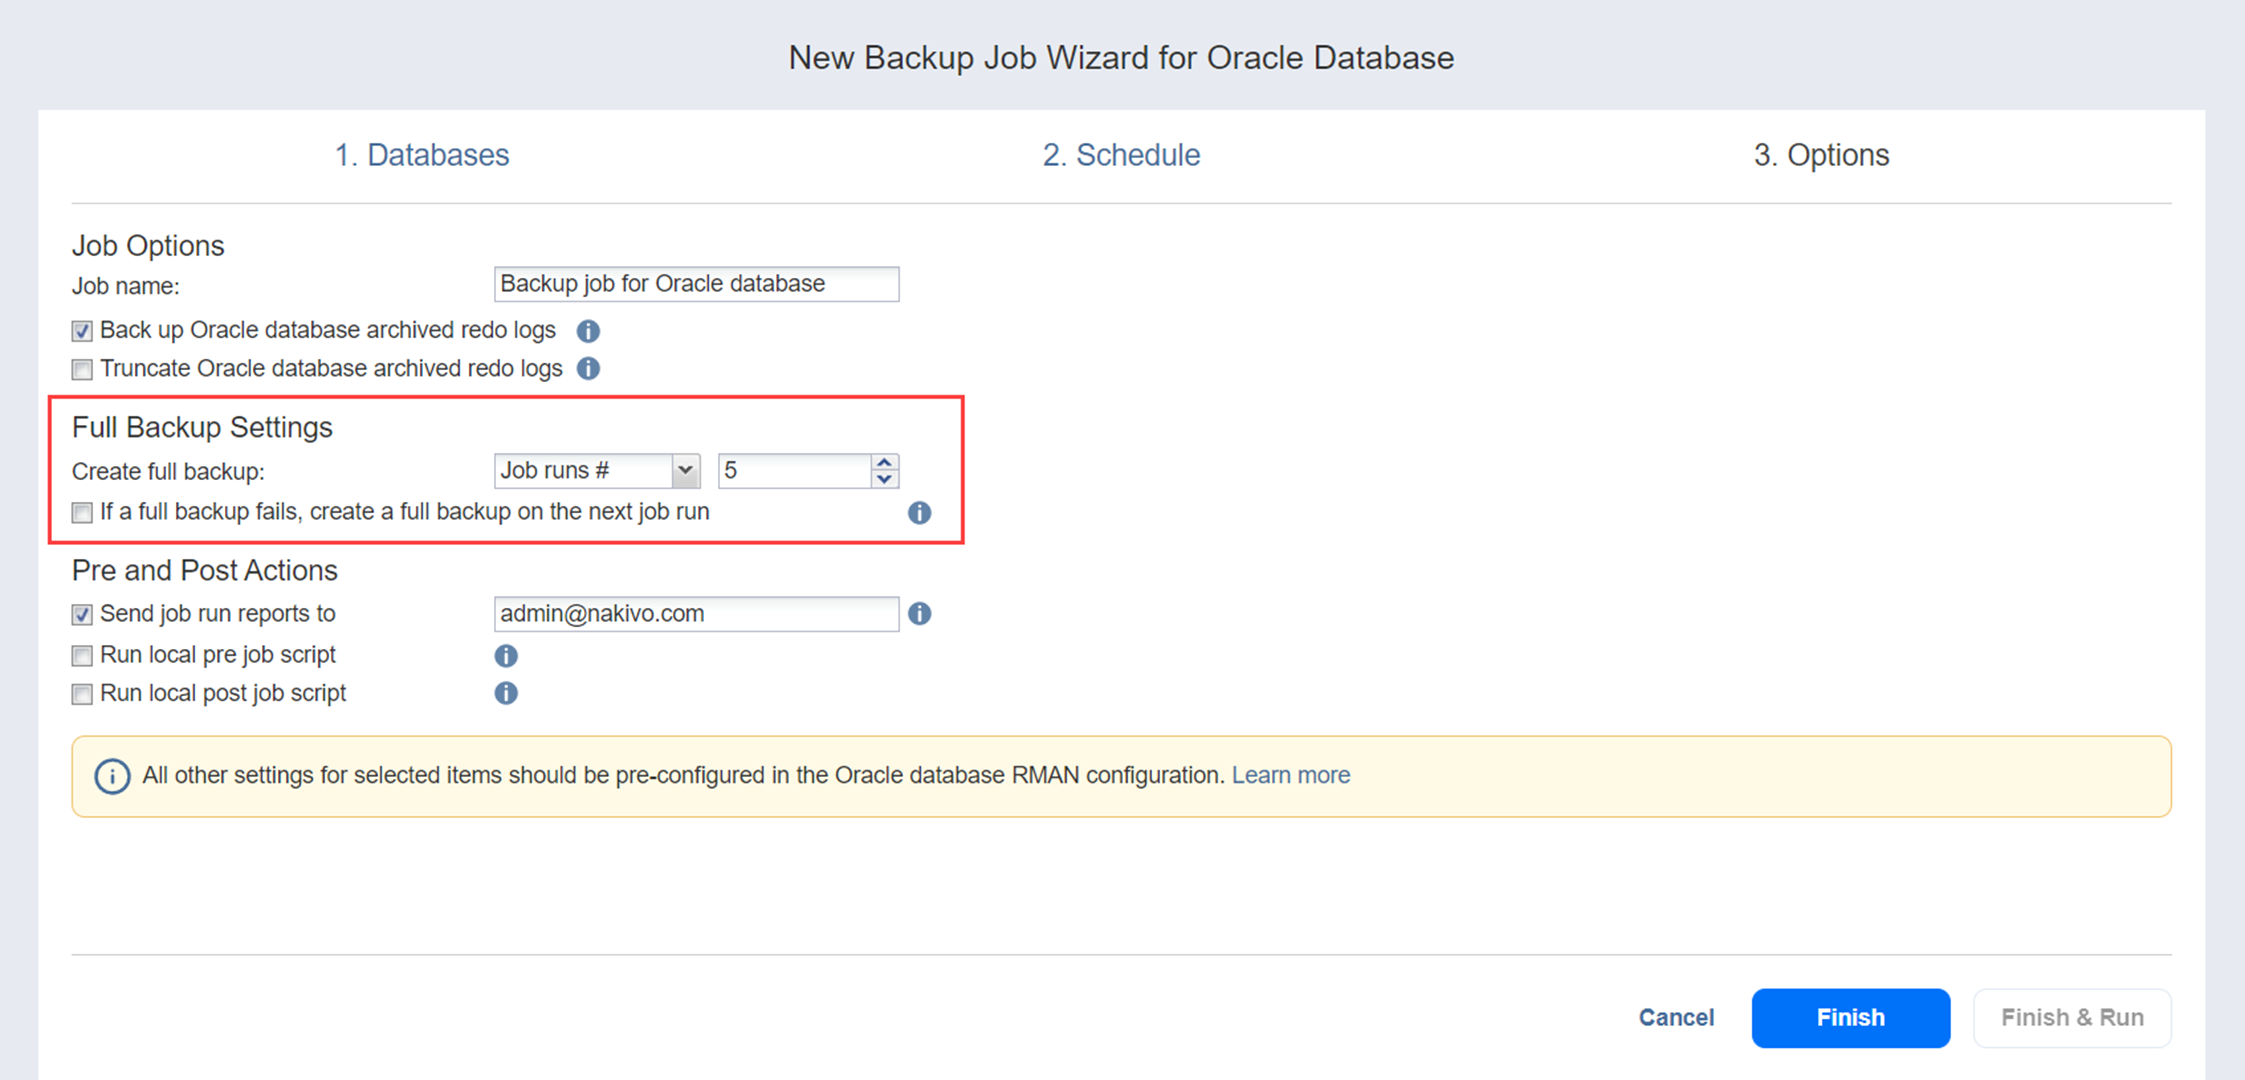Go to the 2. Schedule step
Image resolution: width=2245 pixels, height=1080 pixels.
pyautogui.click(x=1121, y=155)
